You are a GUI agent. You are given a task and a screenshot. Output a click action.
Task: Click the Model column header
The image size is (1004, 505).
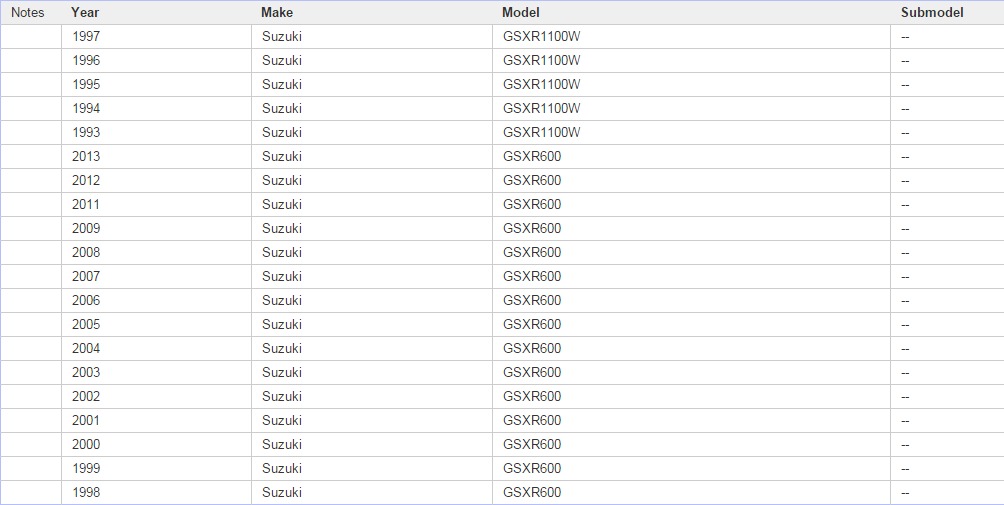520,12
